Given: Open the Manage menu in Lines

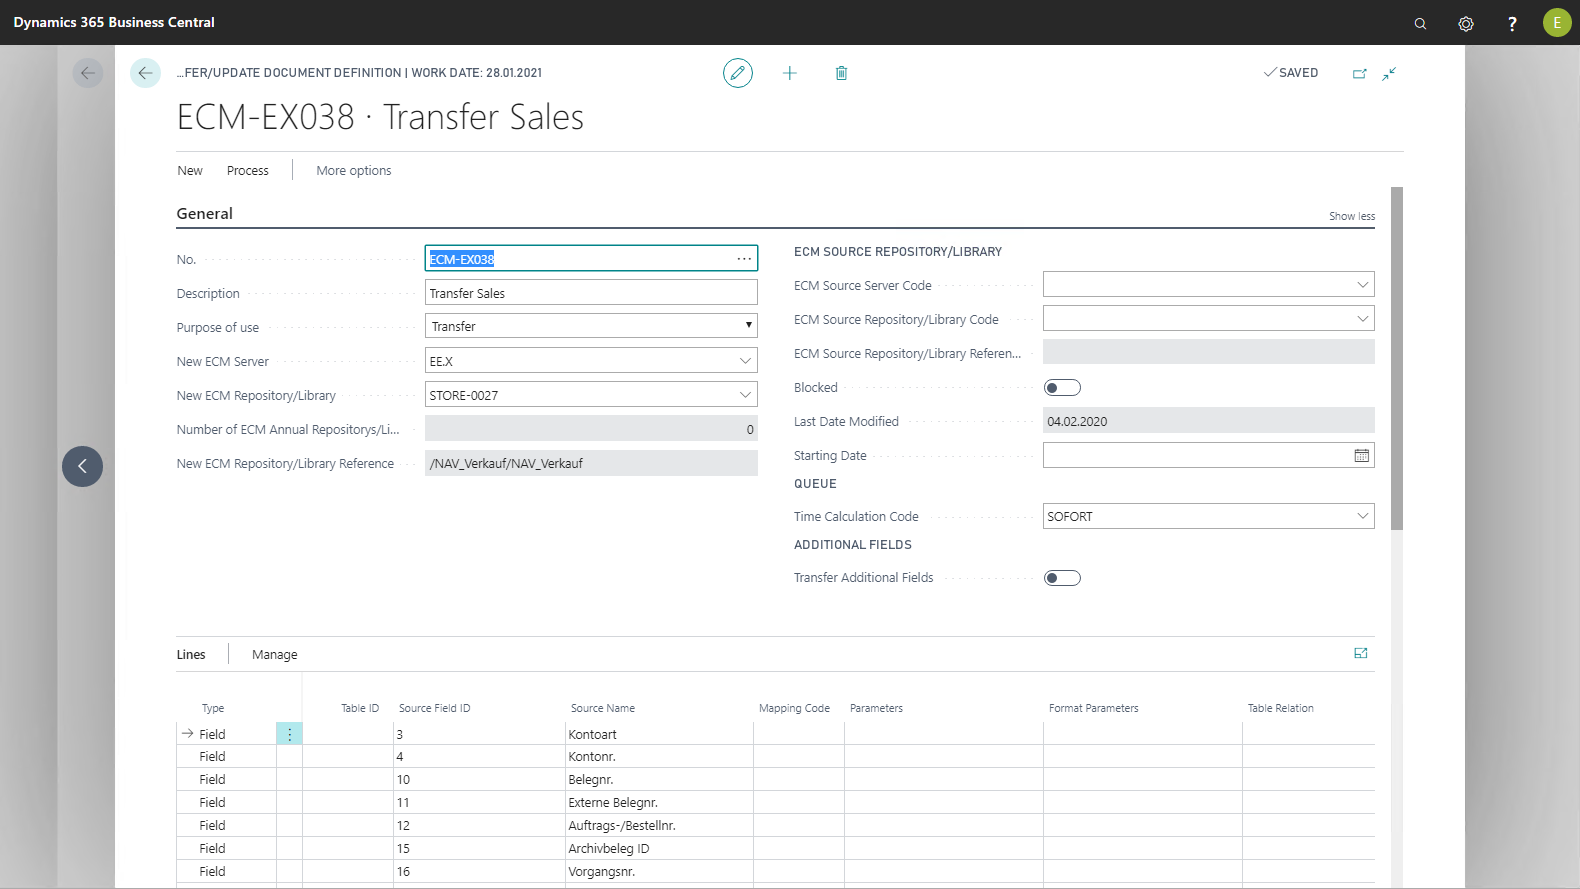Looking at the screenshot, I should tap(274, 655).
